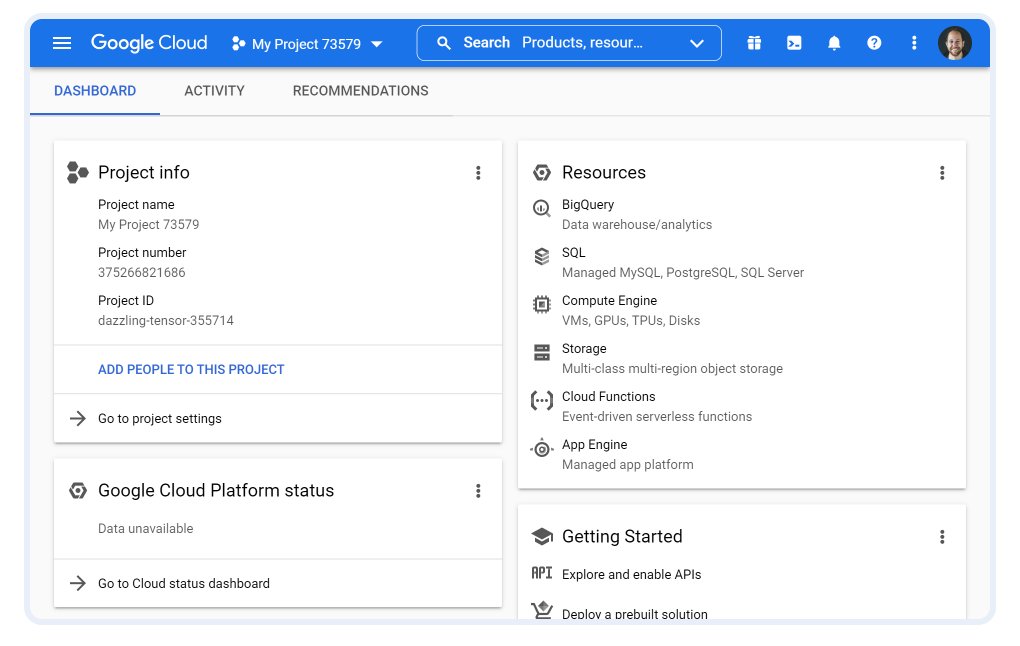Click the Project info hexagons icon

[x=77, y=172]
